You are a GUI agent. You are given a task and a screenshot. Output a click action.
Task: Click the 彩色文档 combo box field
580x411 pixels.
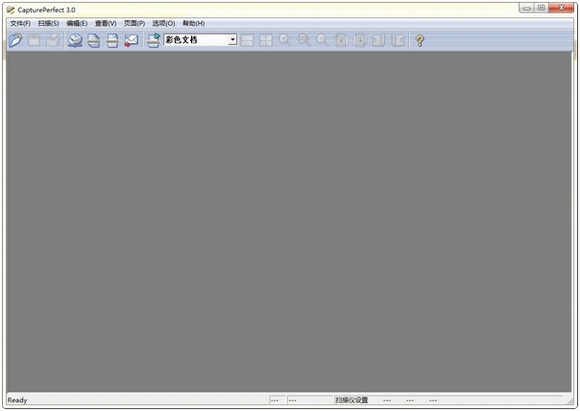coord(200,39)
